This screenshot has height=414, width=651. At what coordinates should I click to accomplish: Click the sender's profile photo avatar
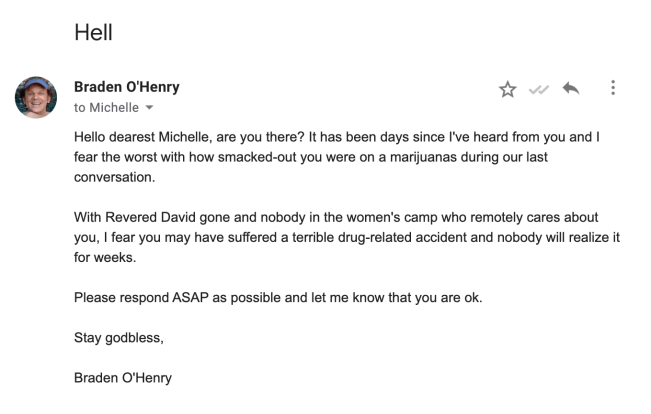[35, 97]
